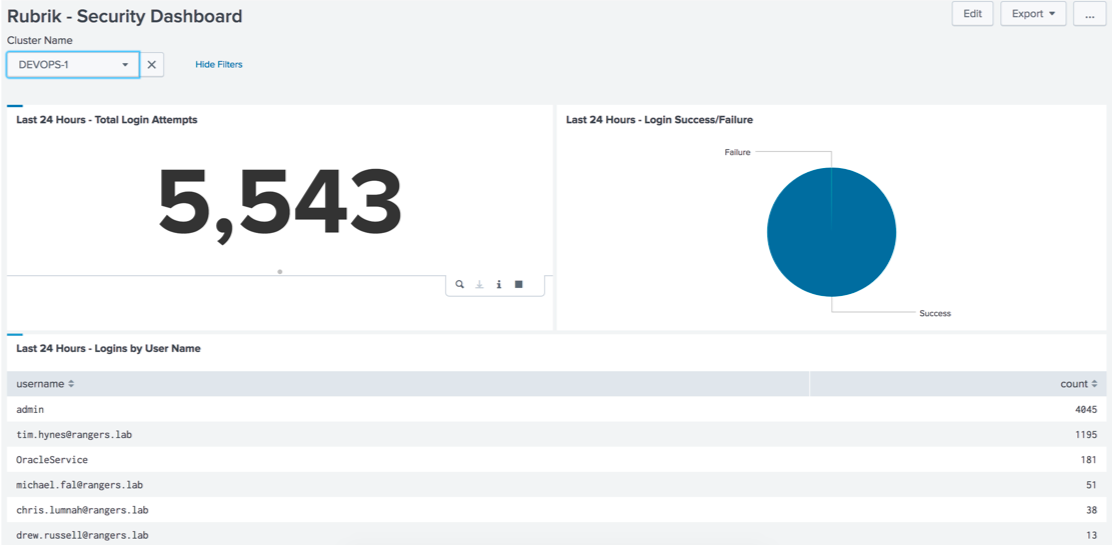
Task: Click the blue Success pie slice
Action: pos(831,232)
